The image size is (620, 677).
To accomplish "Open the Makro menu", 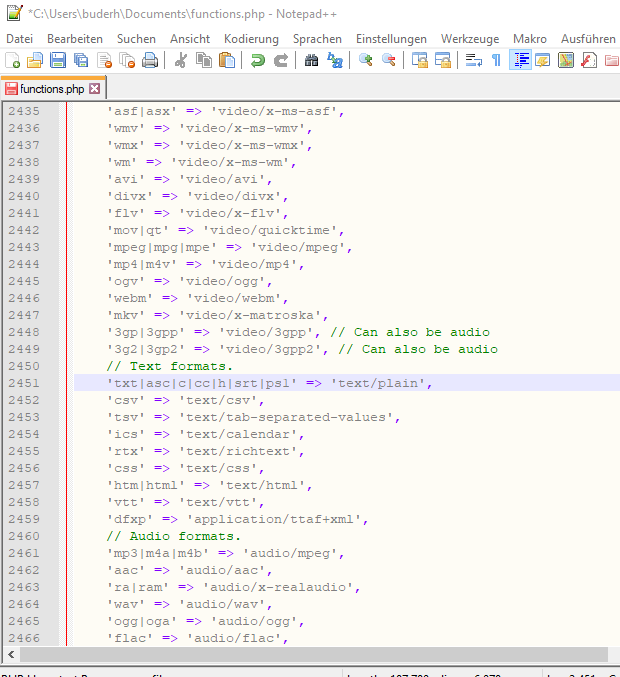I will [x=530, y=39].
